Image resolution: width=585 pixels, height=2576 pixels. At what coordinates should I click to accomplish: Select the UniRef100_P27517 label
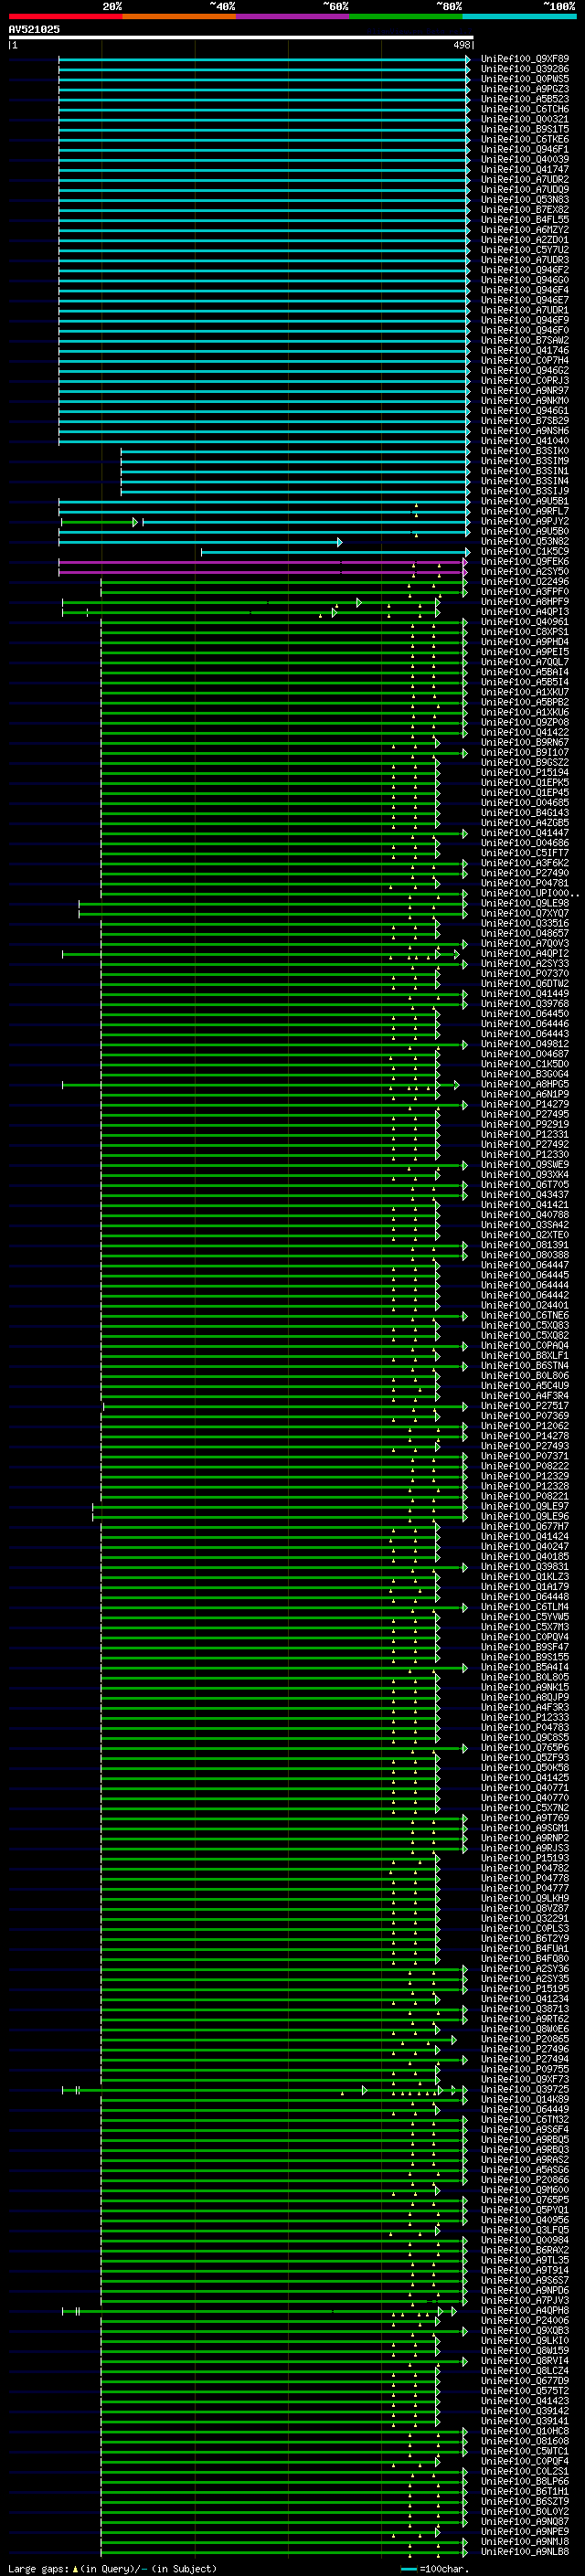pyautogui.click(x=524, y=1406)
